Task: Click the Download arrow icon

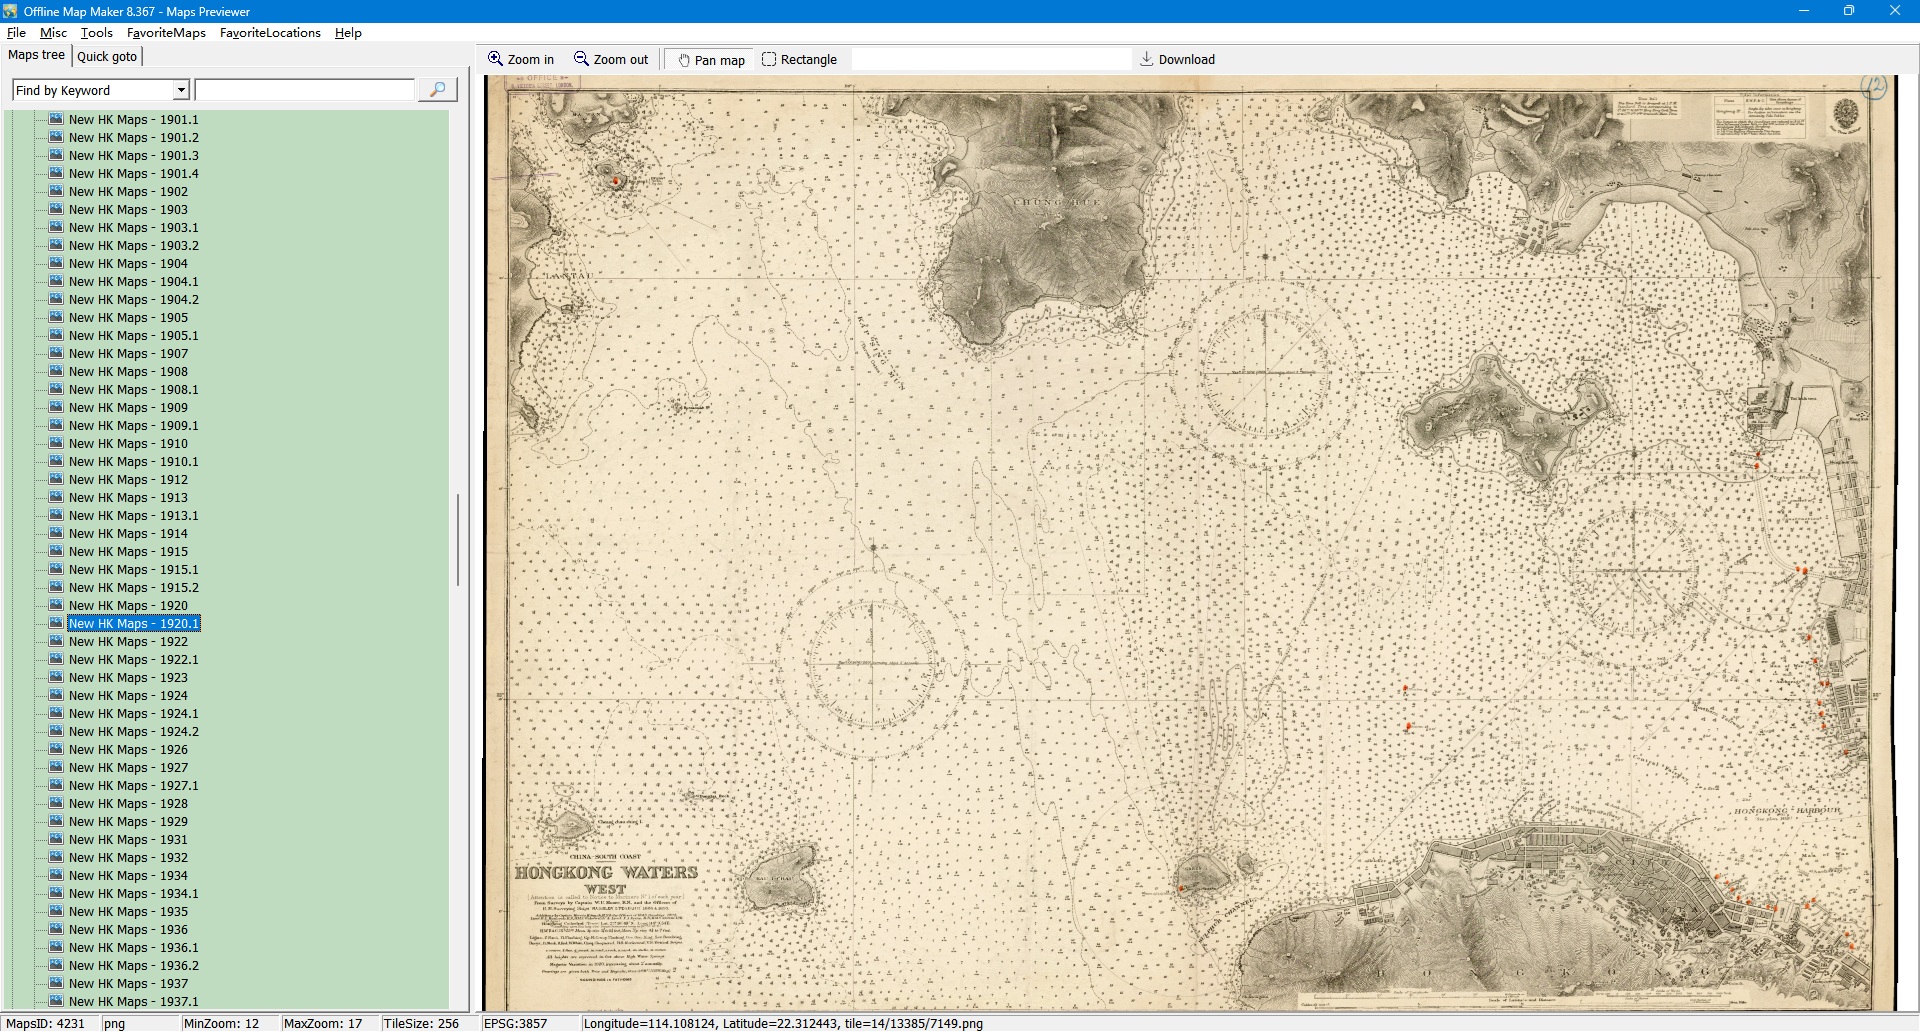Action: 1147,59
